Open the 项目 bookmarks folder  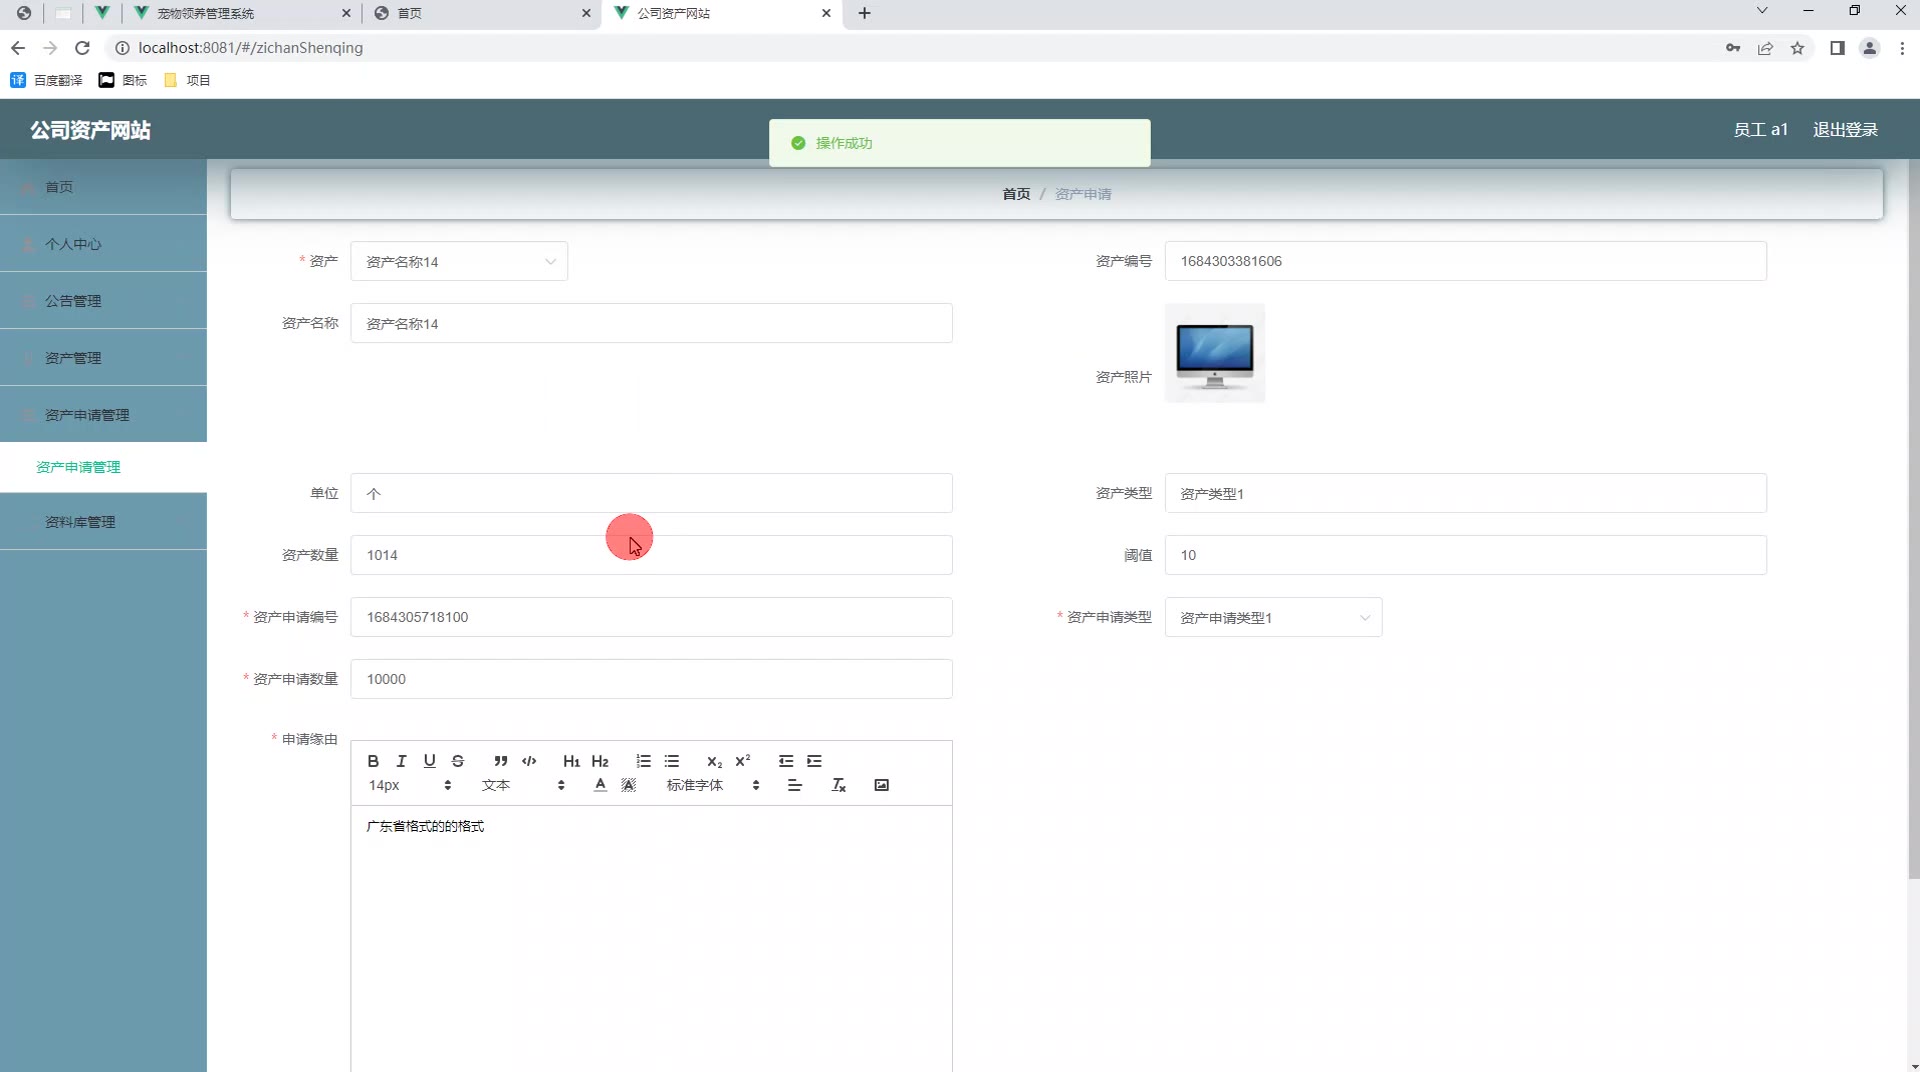[187, 80]
